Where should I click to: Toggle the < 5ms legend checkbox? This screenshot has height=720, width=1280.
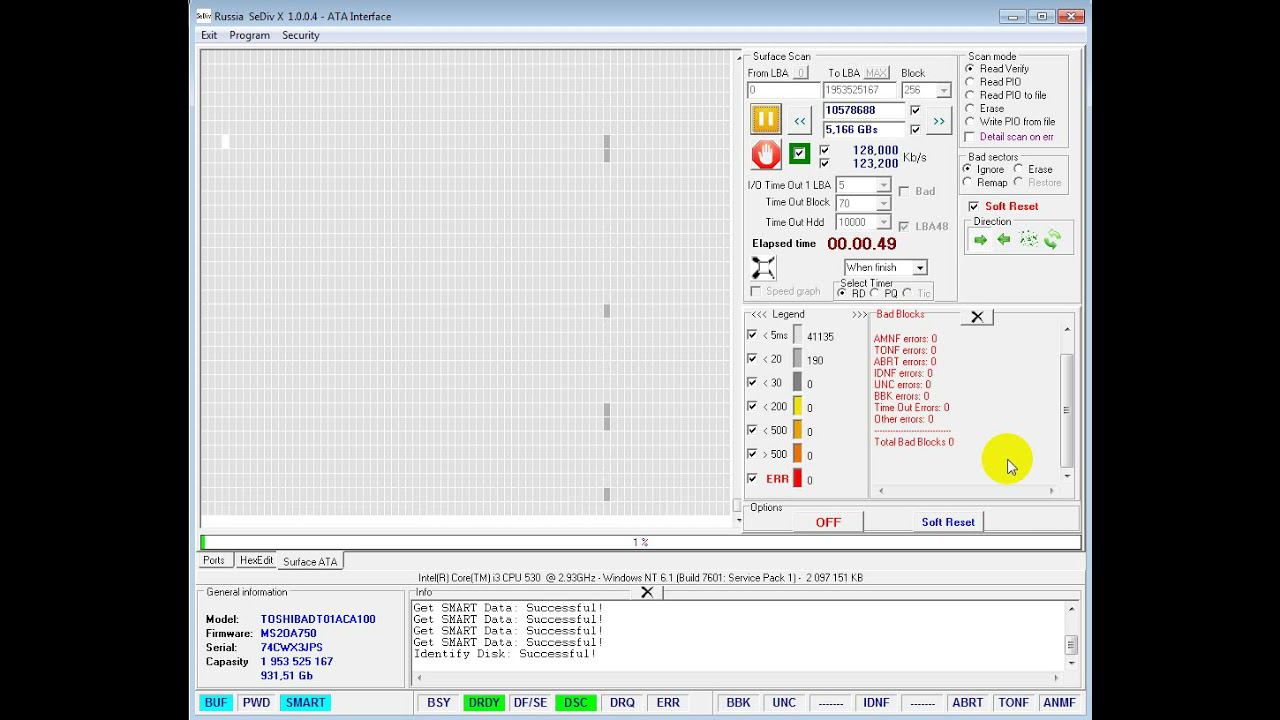[752, 335]
